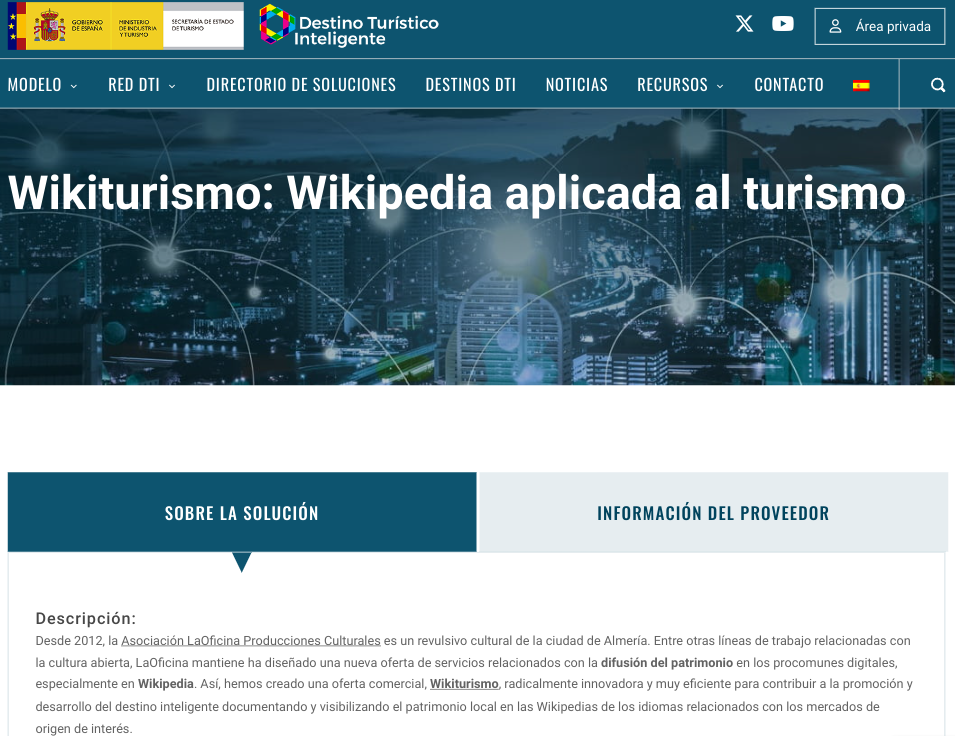Open the CONTACTO menu item
The height and width of the screenshot is (736, 955).
tap(789, 85)
